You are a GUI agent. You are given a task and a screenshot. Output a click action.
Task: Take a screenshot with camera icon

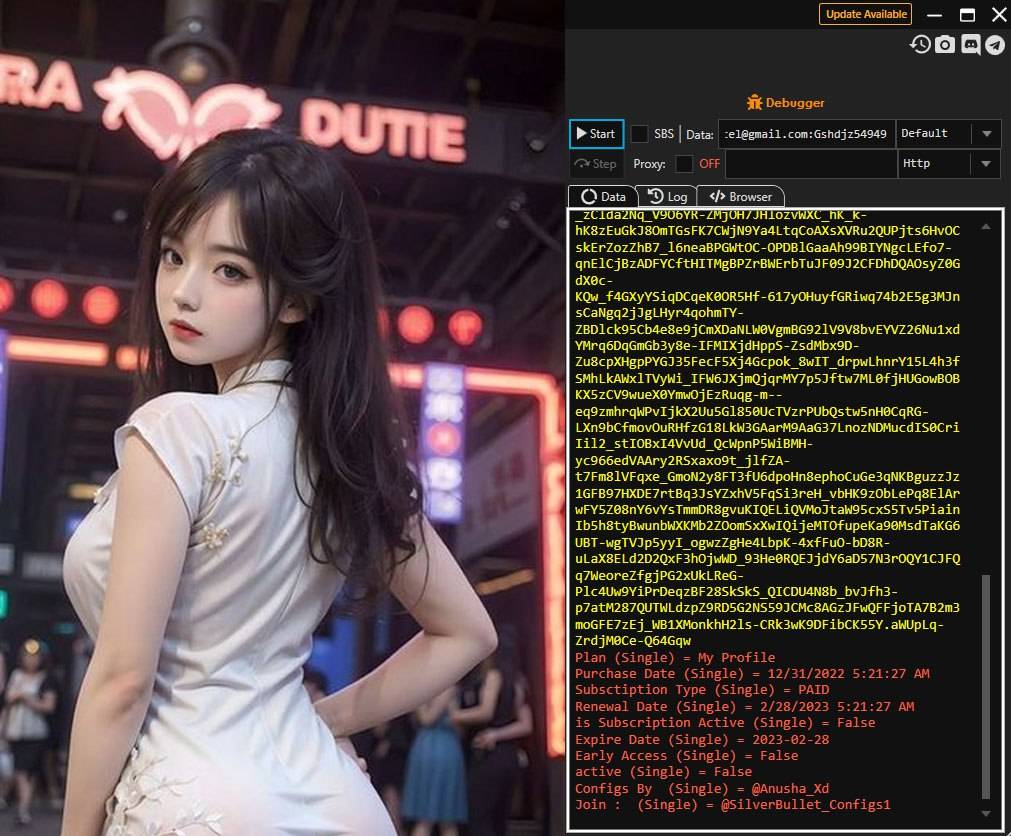(x=945, y=44)
